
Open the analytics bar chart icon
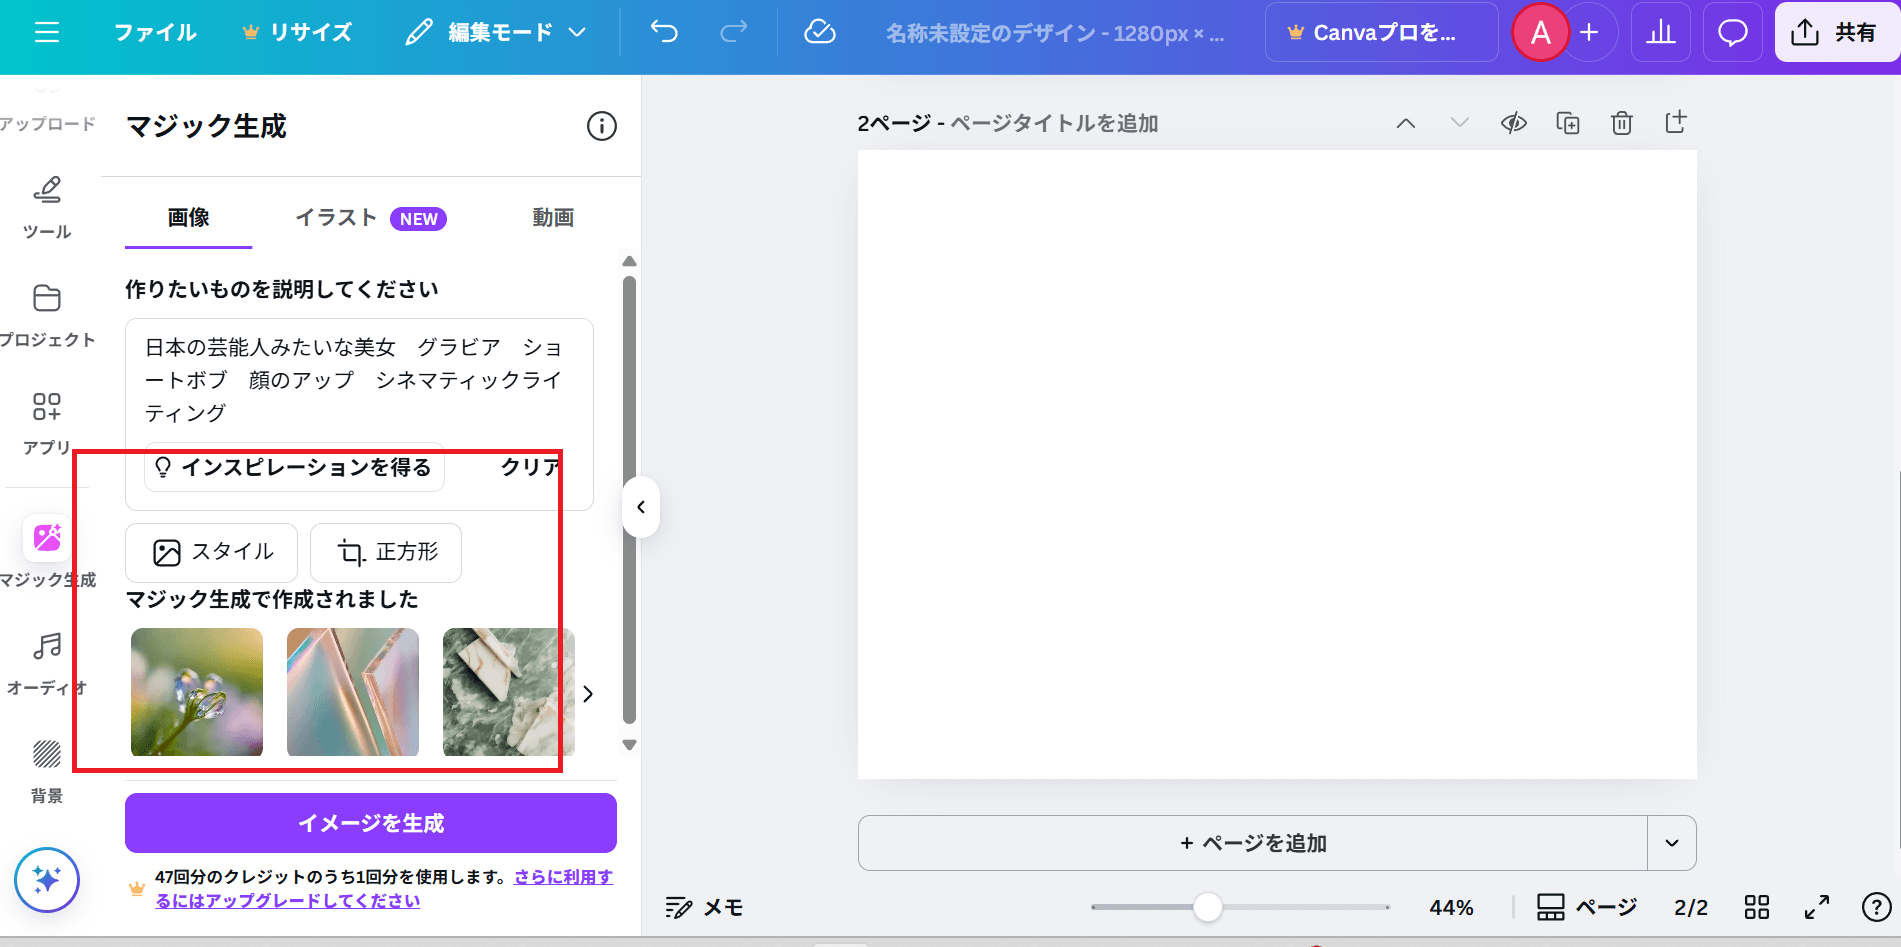point(1660,32)
